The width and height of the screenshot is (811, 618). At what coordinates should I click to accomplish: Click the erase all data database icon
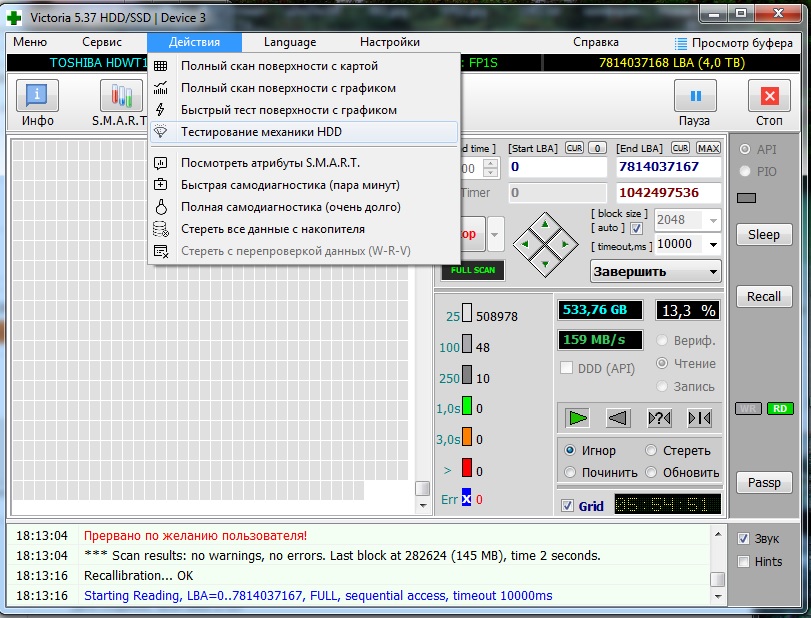click(x=161, y=229)
